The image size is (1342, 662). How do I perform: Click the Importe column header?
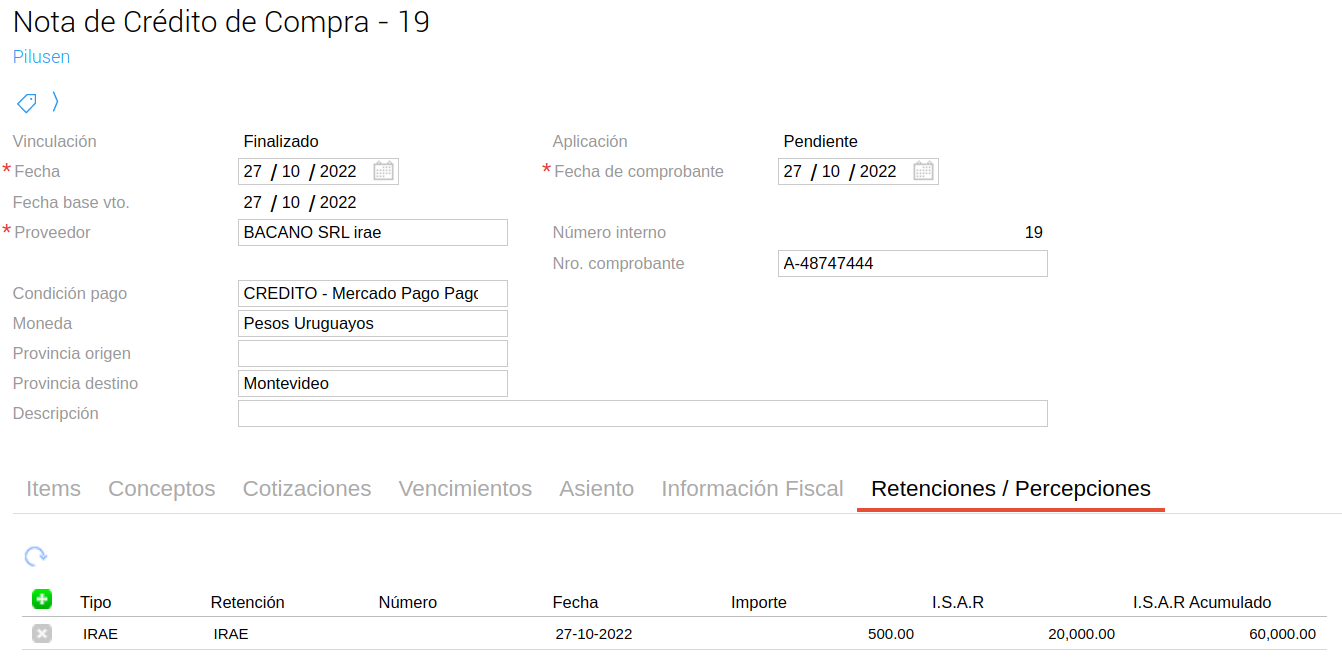click(759, 602)
